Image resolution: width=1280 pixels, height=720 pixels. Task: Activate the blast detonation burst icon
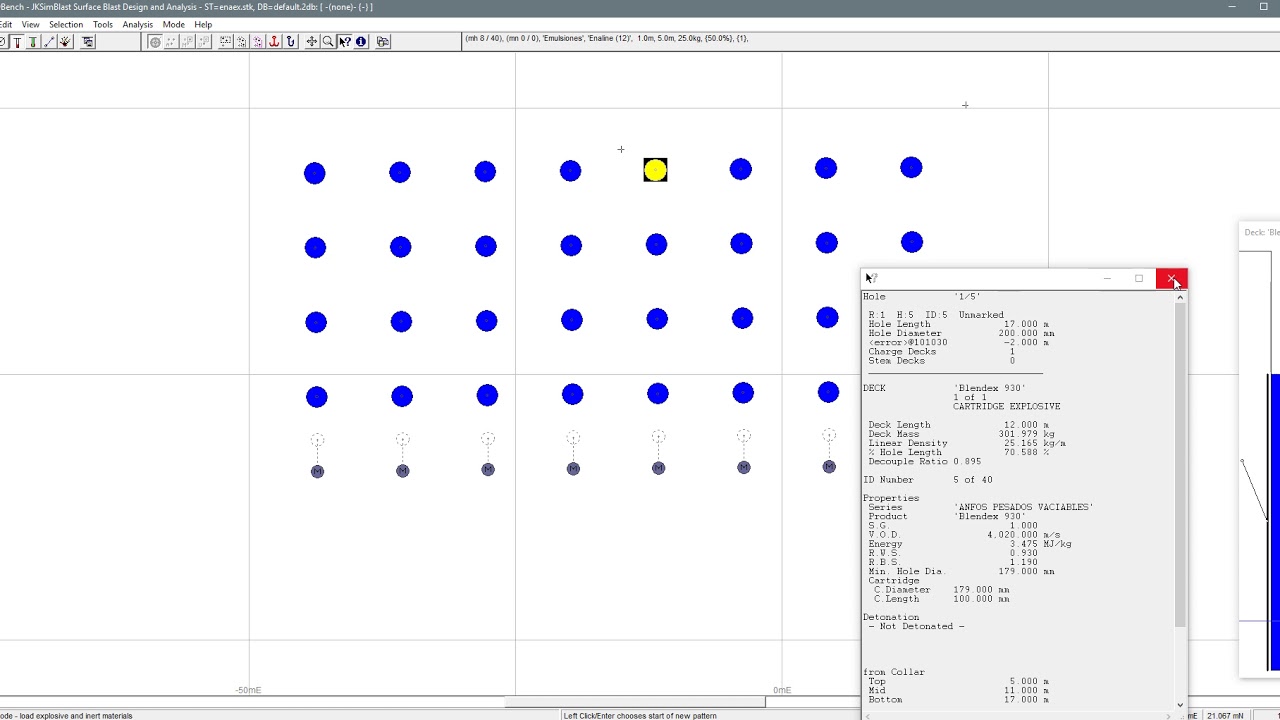(65, 42)
